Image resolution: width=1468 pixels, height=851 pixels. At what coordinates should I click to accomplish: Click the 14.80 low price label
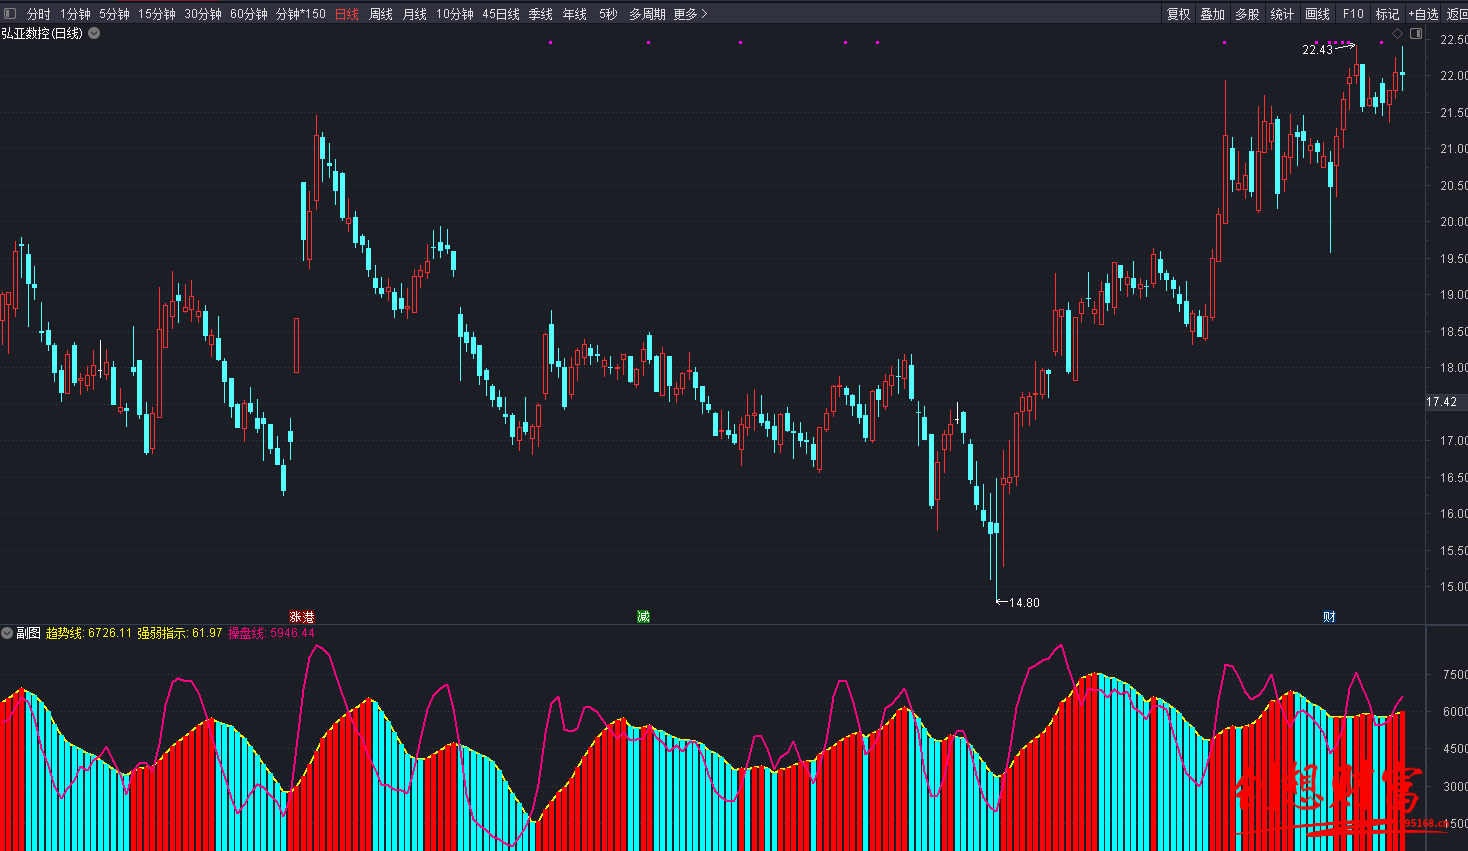tap(1024, 603)
